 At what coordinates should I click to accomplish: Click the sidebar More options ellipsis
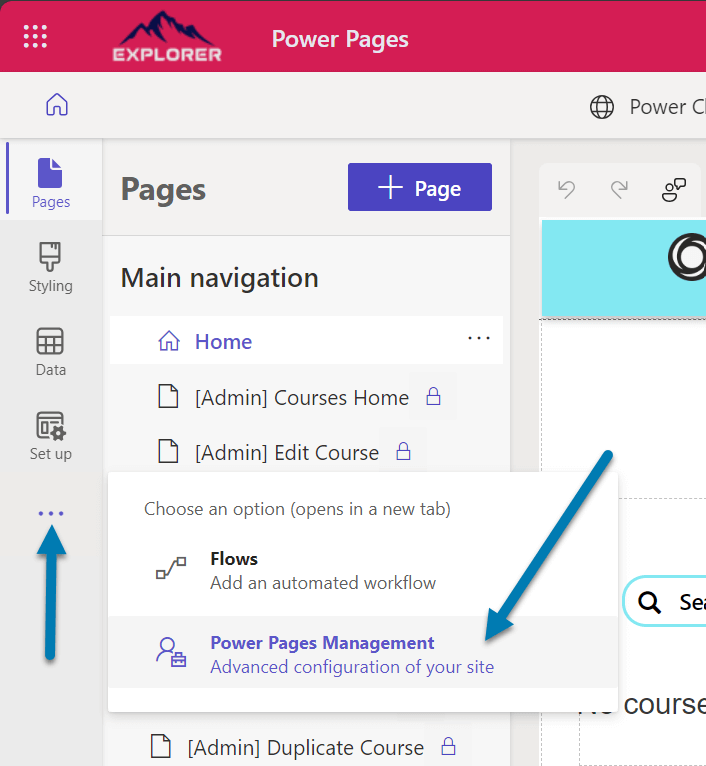coord(51,513)
